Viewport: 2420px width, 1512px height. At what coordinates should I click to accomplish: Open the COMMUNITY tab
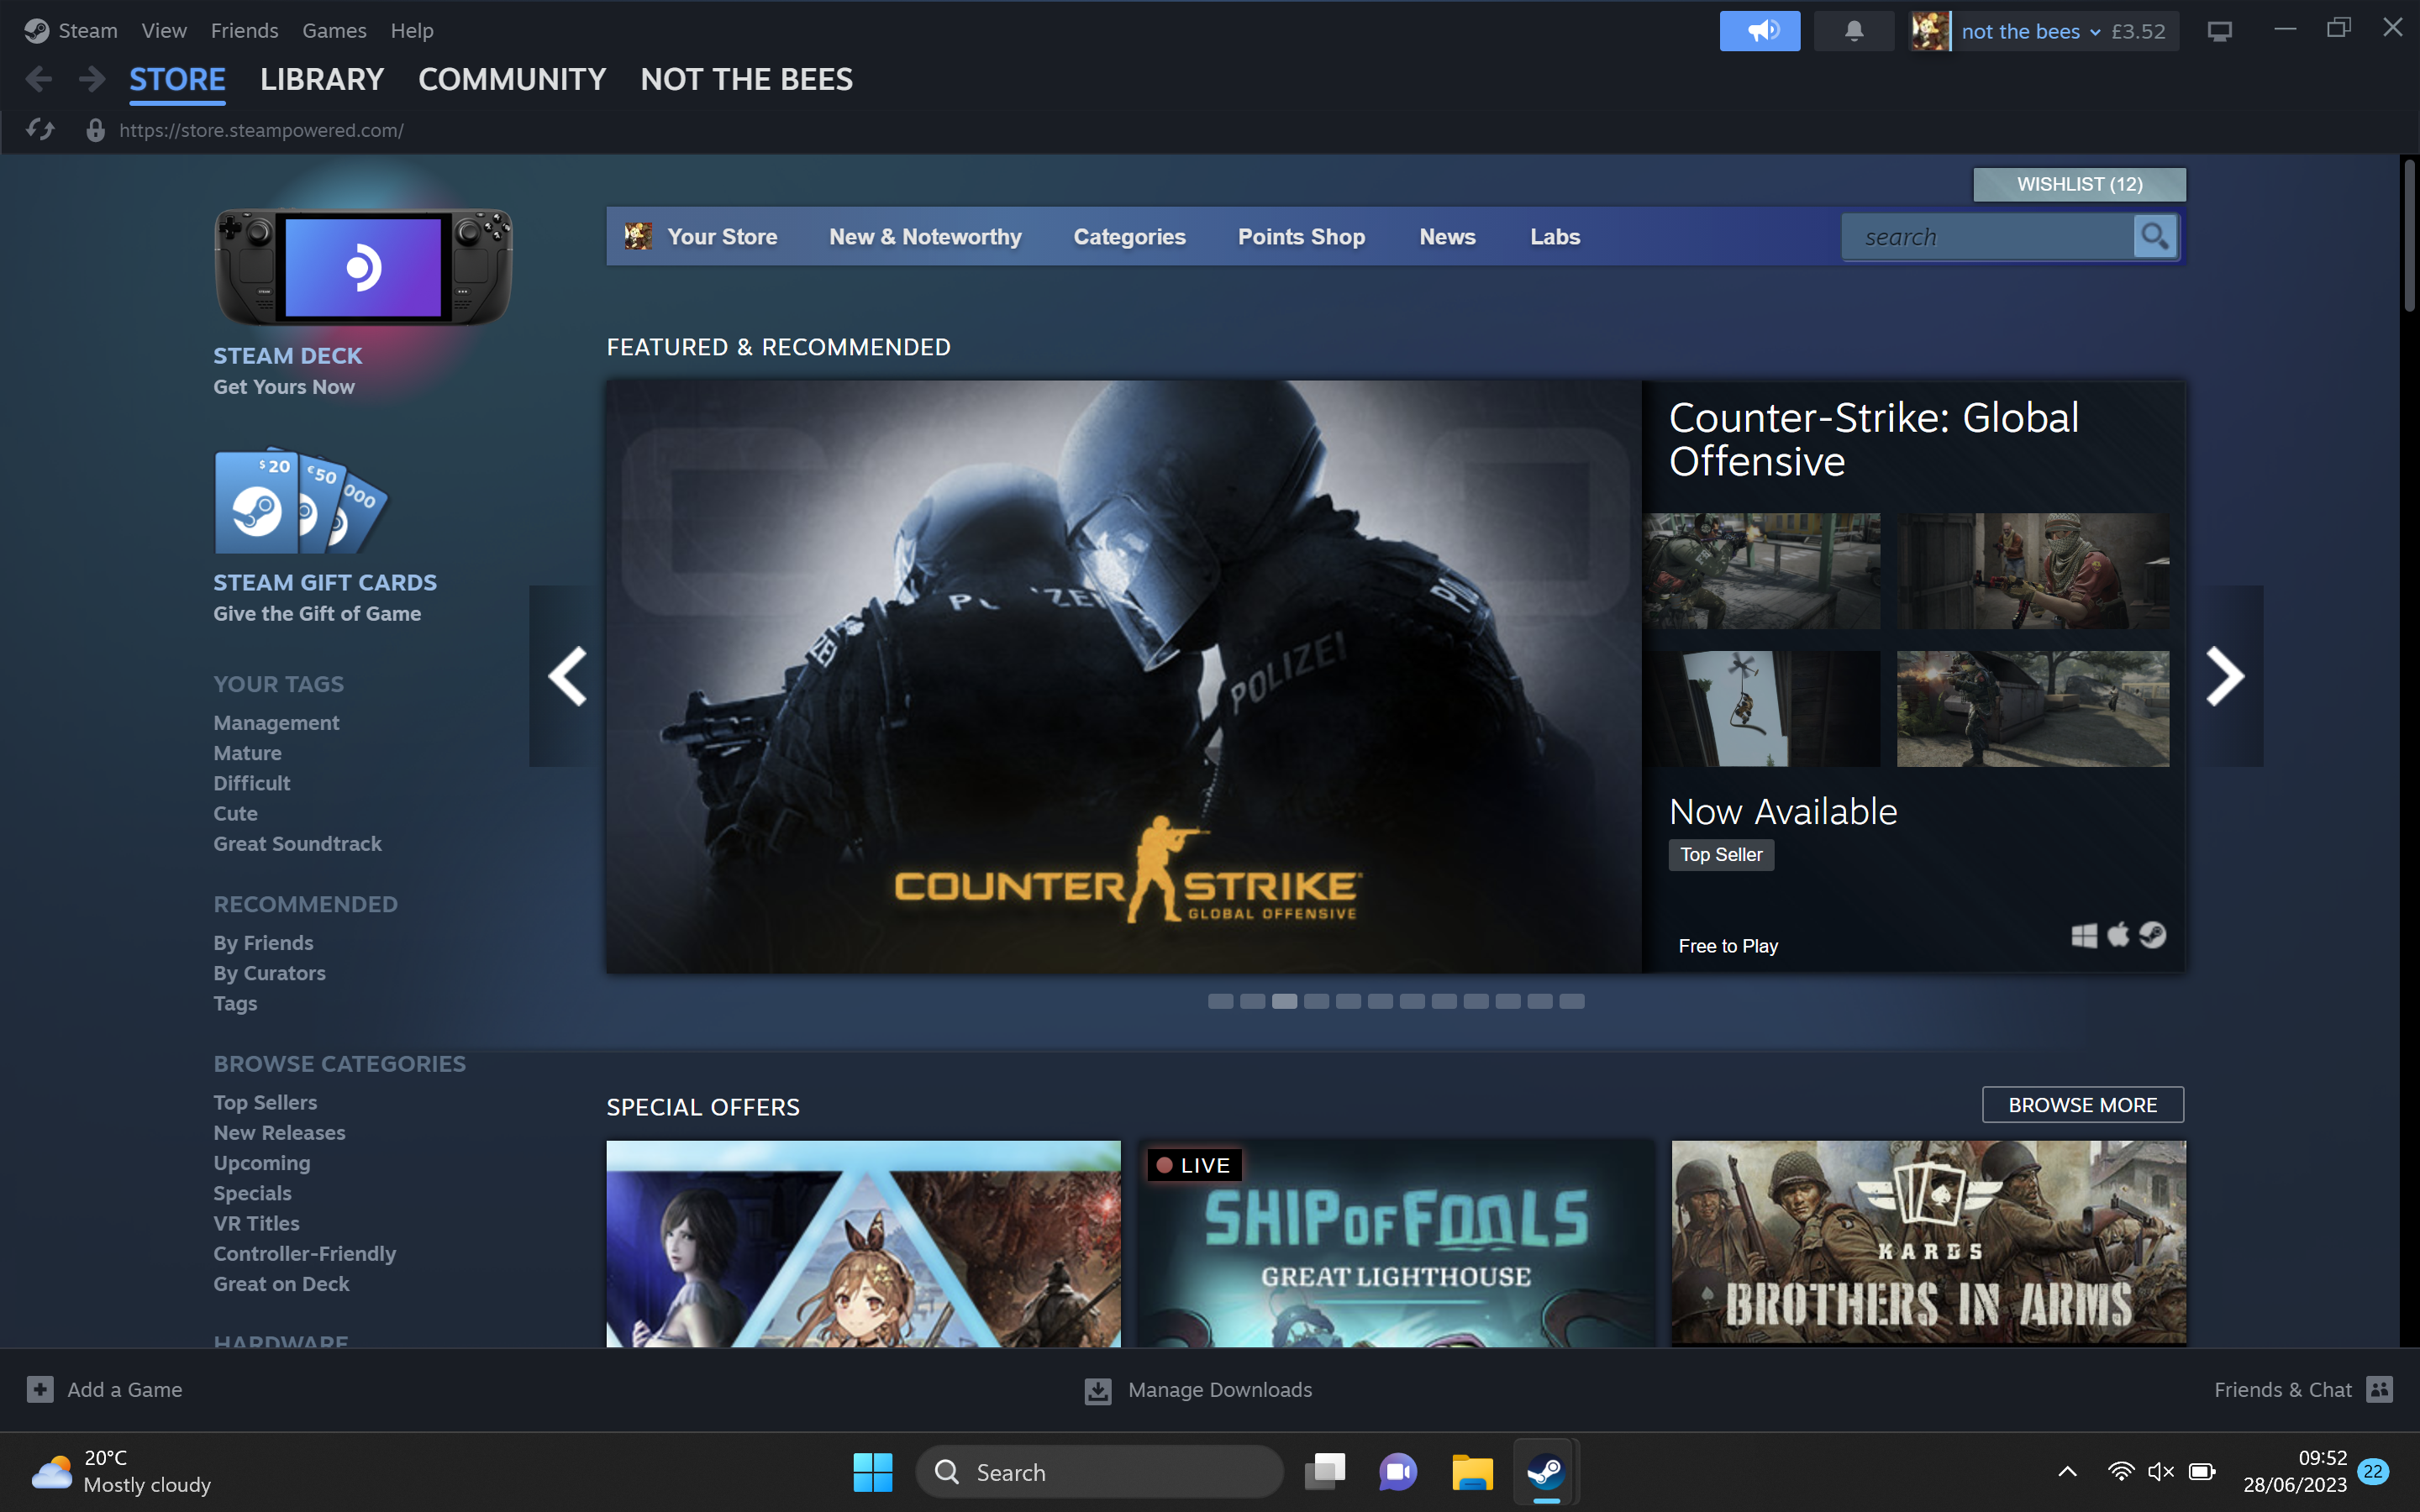[513, 78]
